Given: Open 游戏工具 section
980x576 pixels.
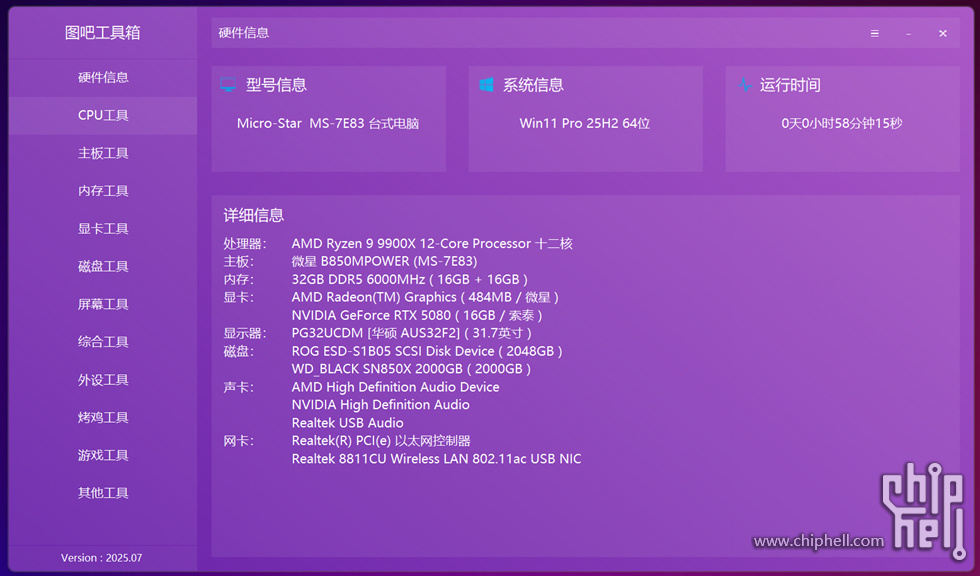Looking at the screenshot, I should 103,455.
